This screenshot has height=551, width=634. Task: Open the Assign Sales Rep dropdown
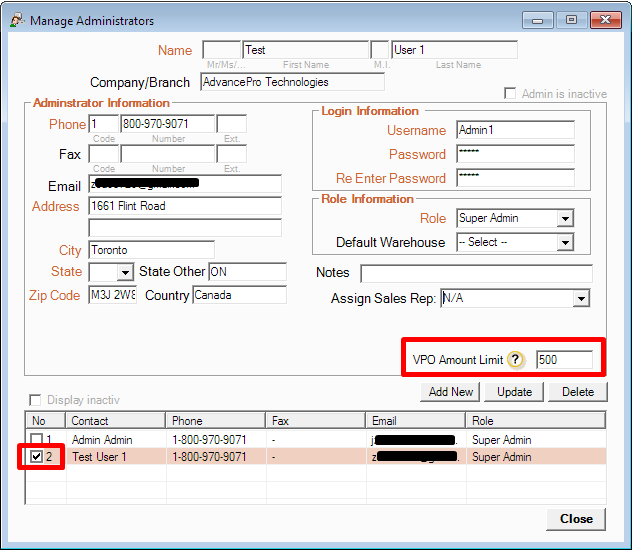(581, 298)
